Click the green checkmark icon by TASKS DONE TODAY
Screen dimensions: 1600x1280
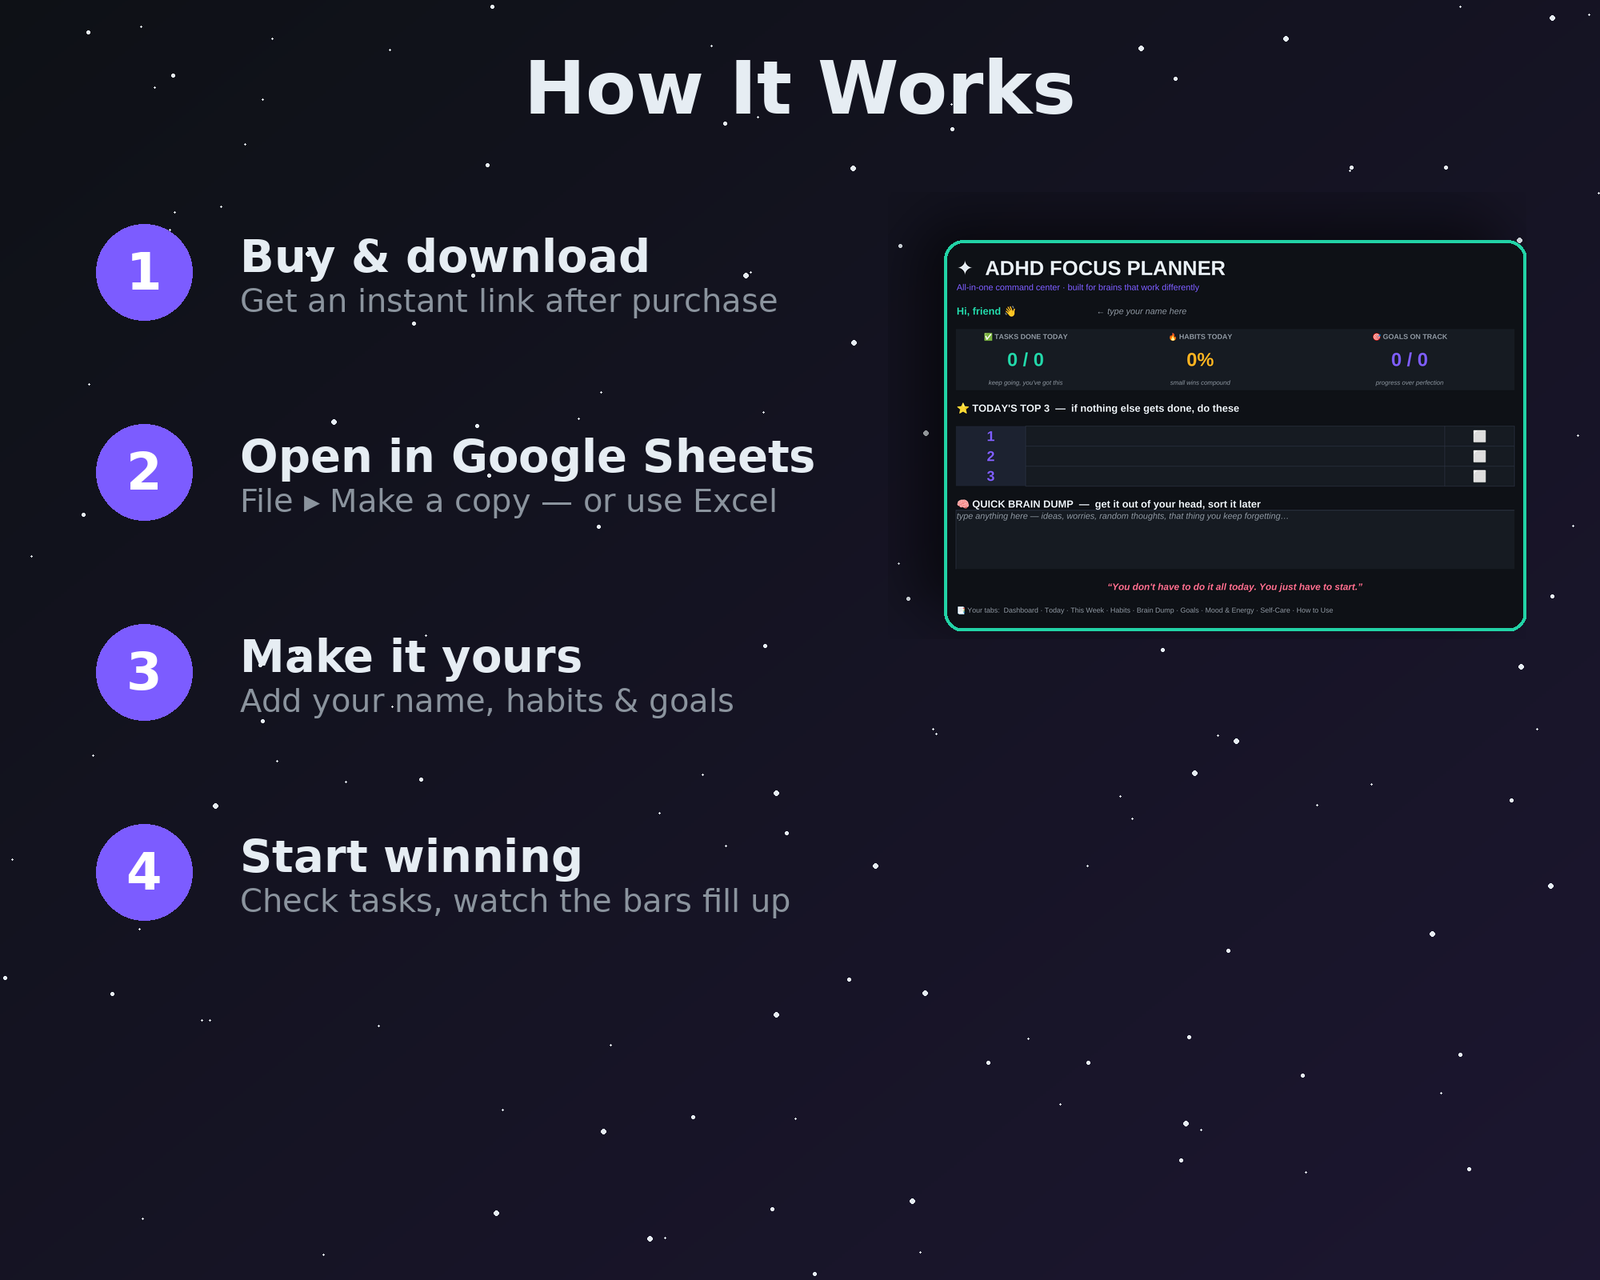[988, 337]
